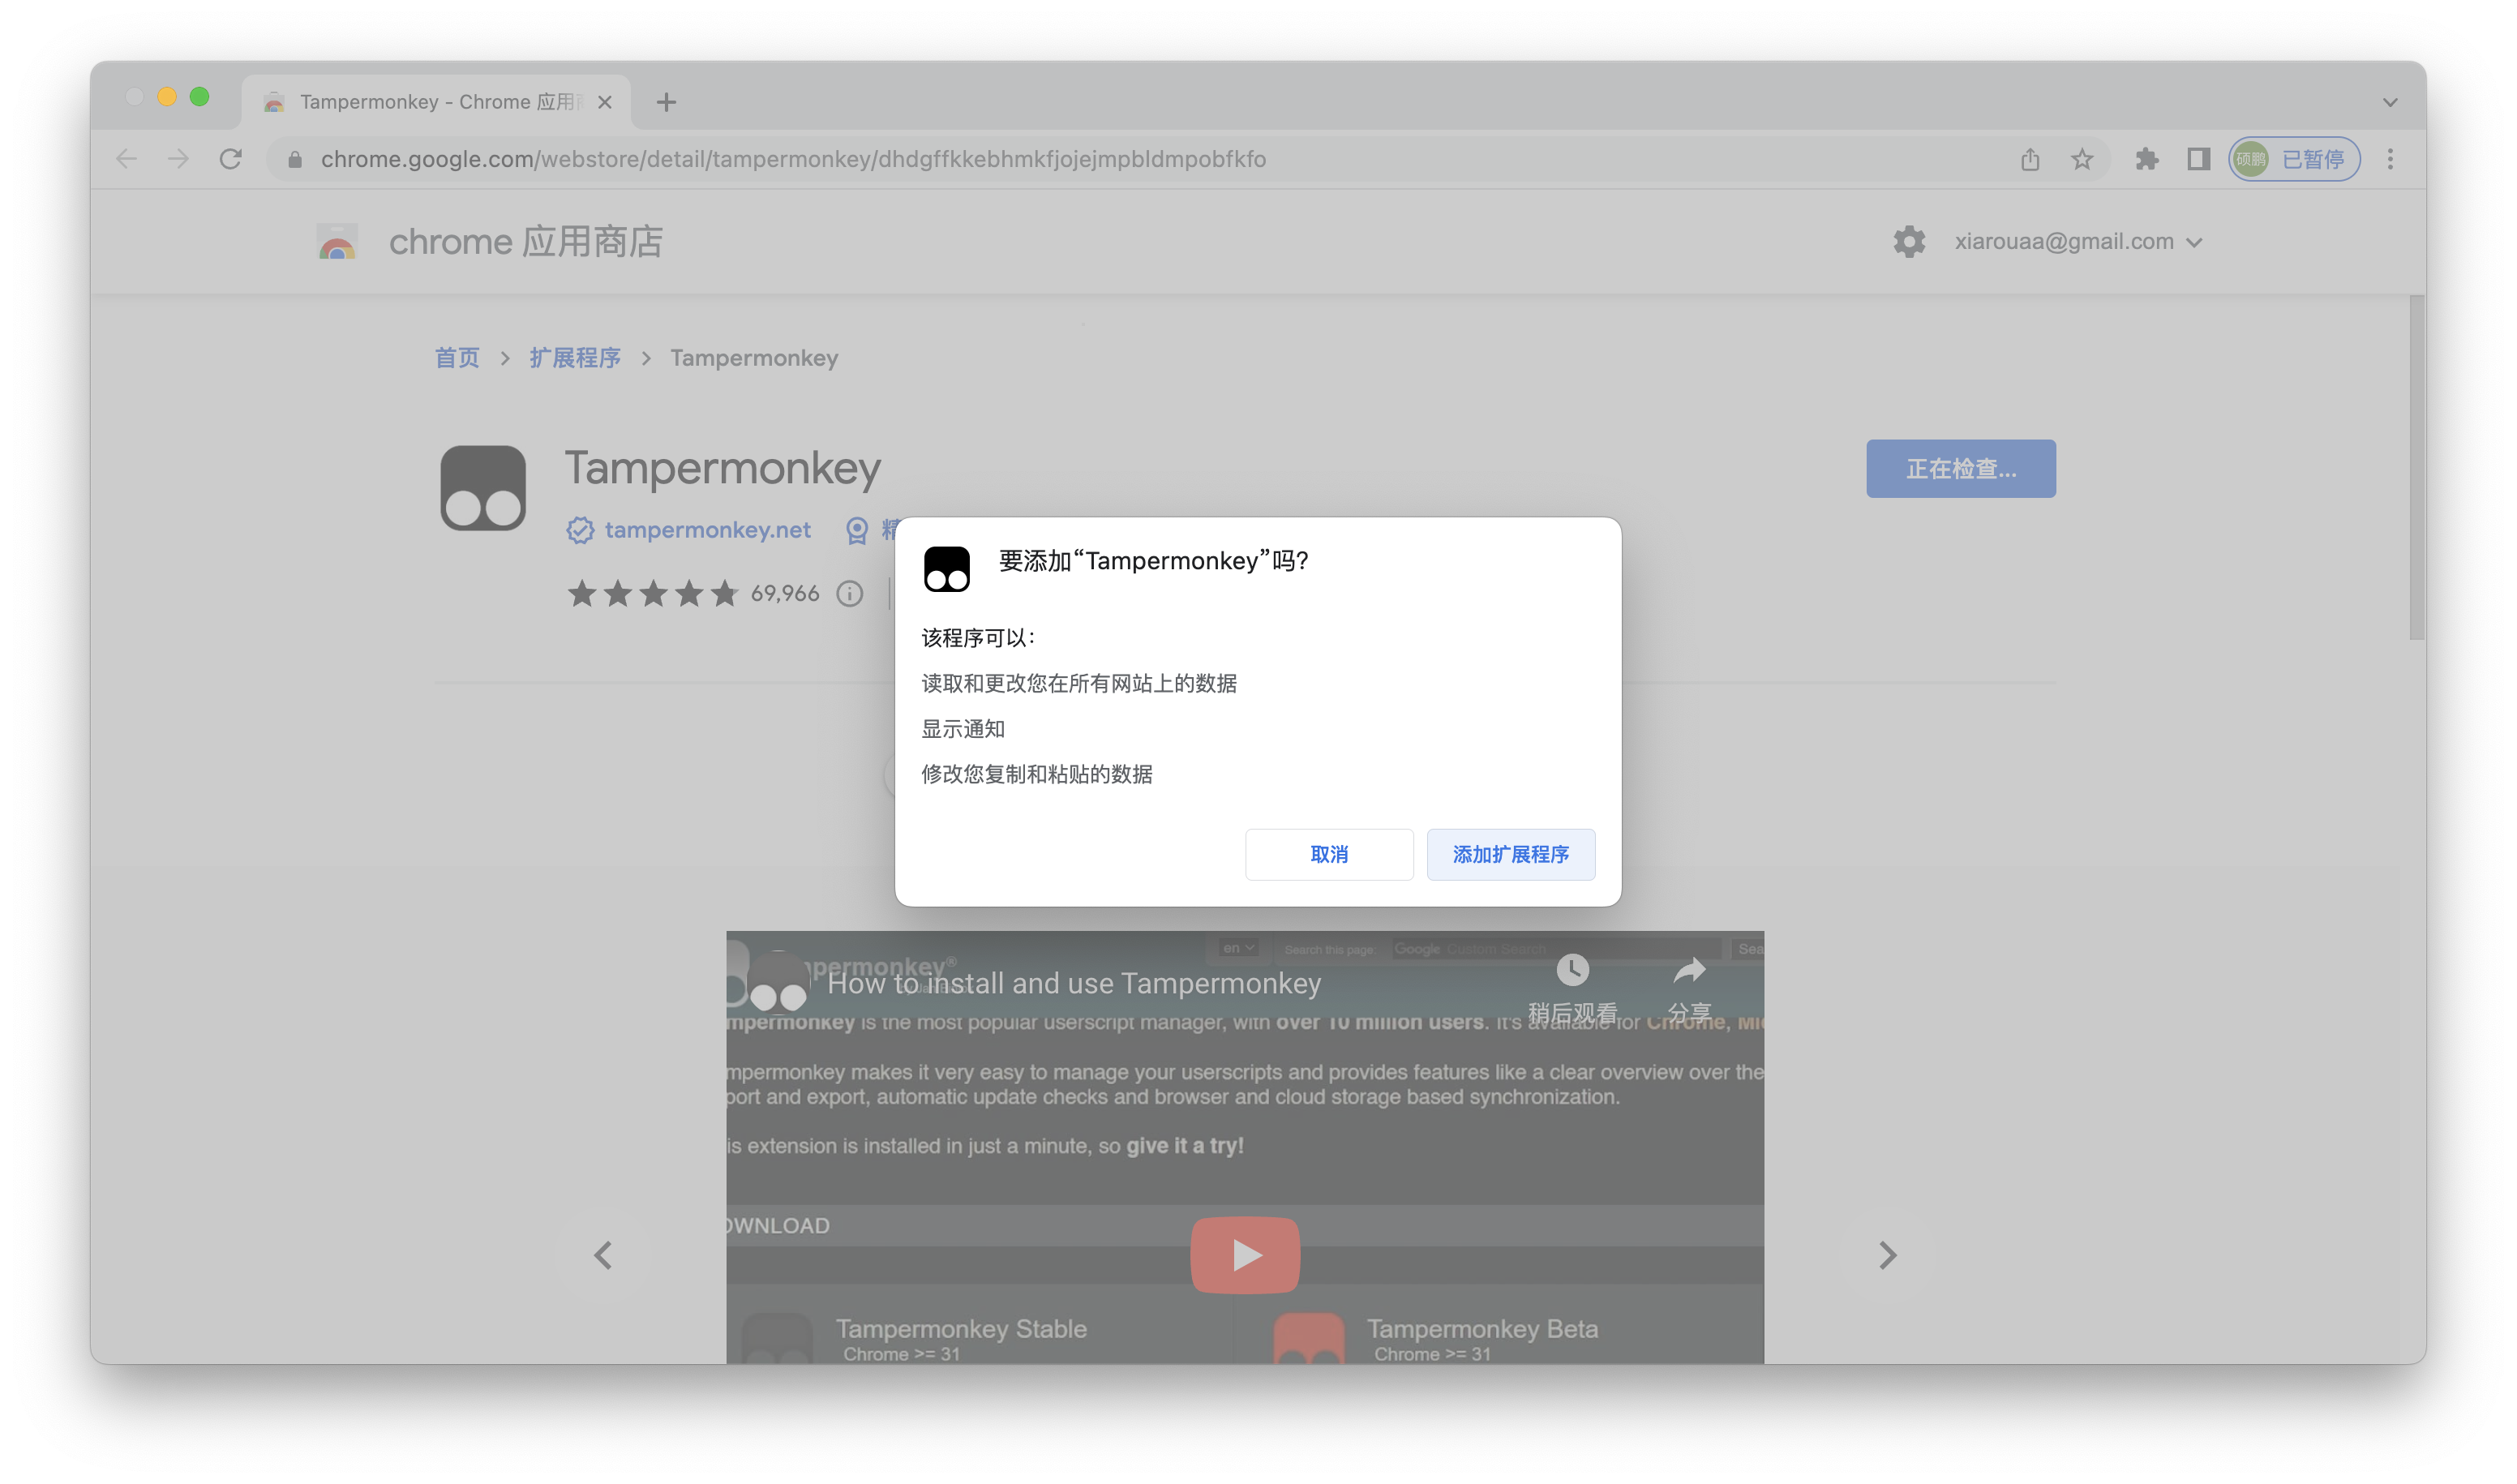This screenshot has width=2517, height=1484.
Task: Click the featured ribbon badge icon
Action: point(856,530)
